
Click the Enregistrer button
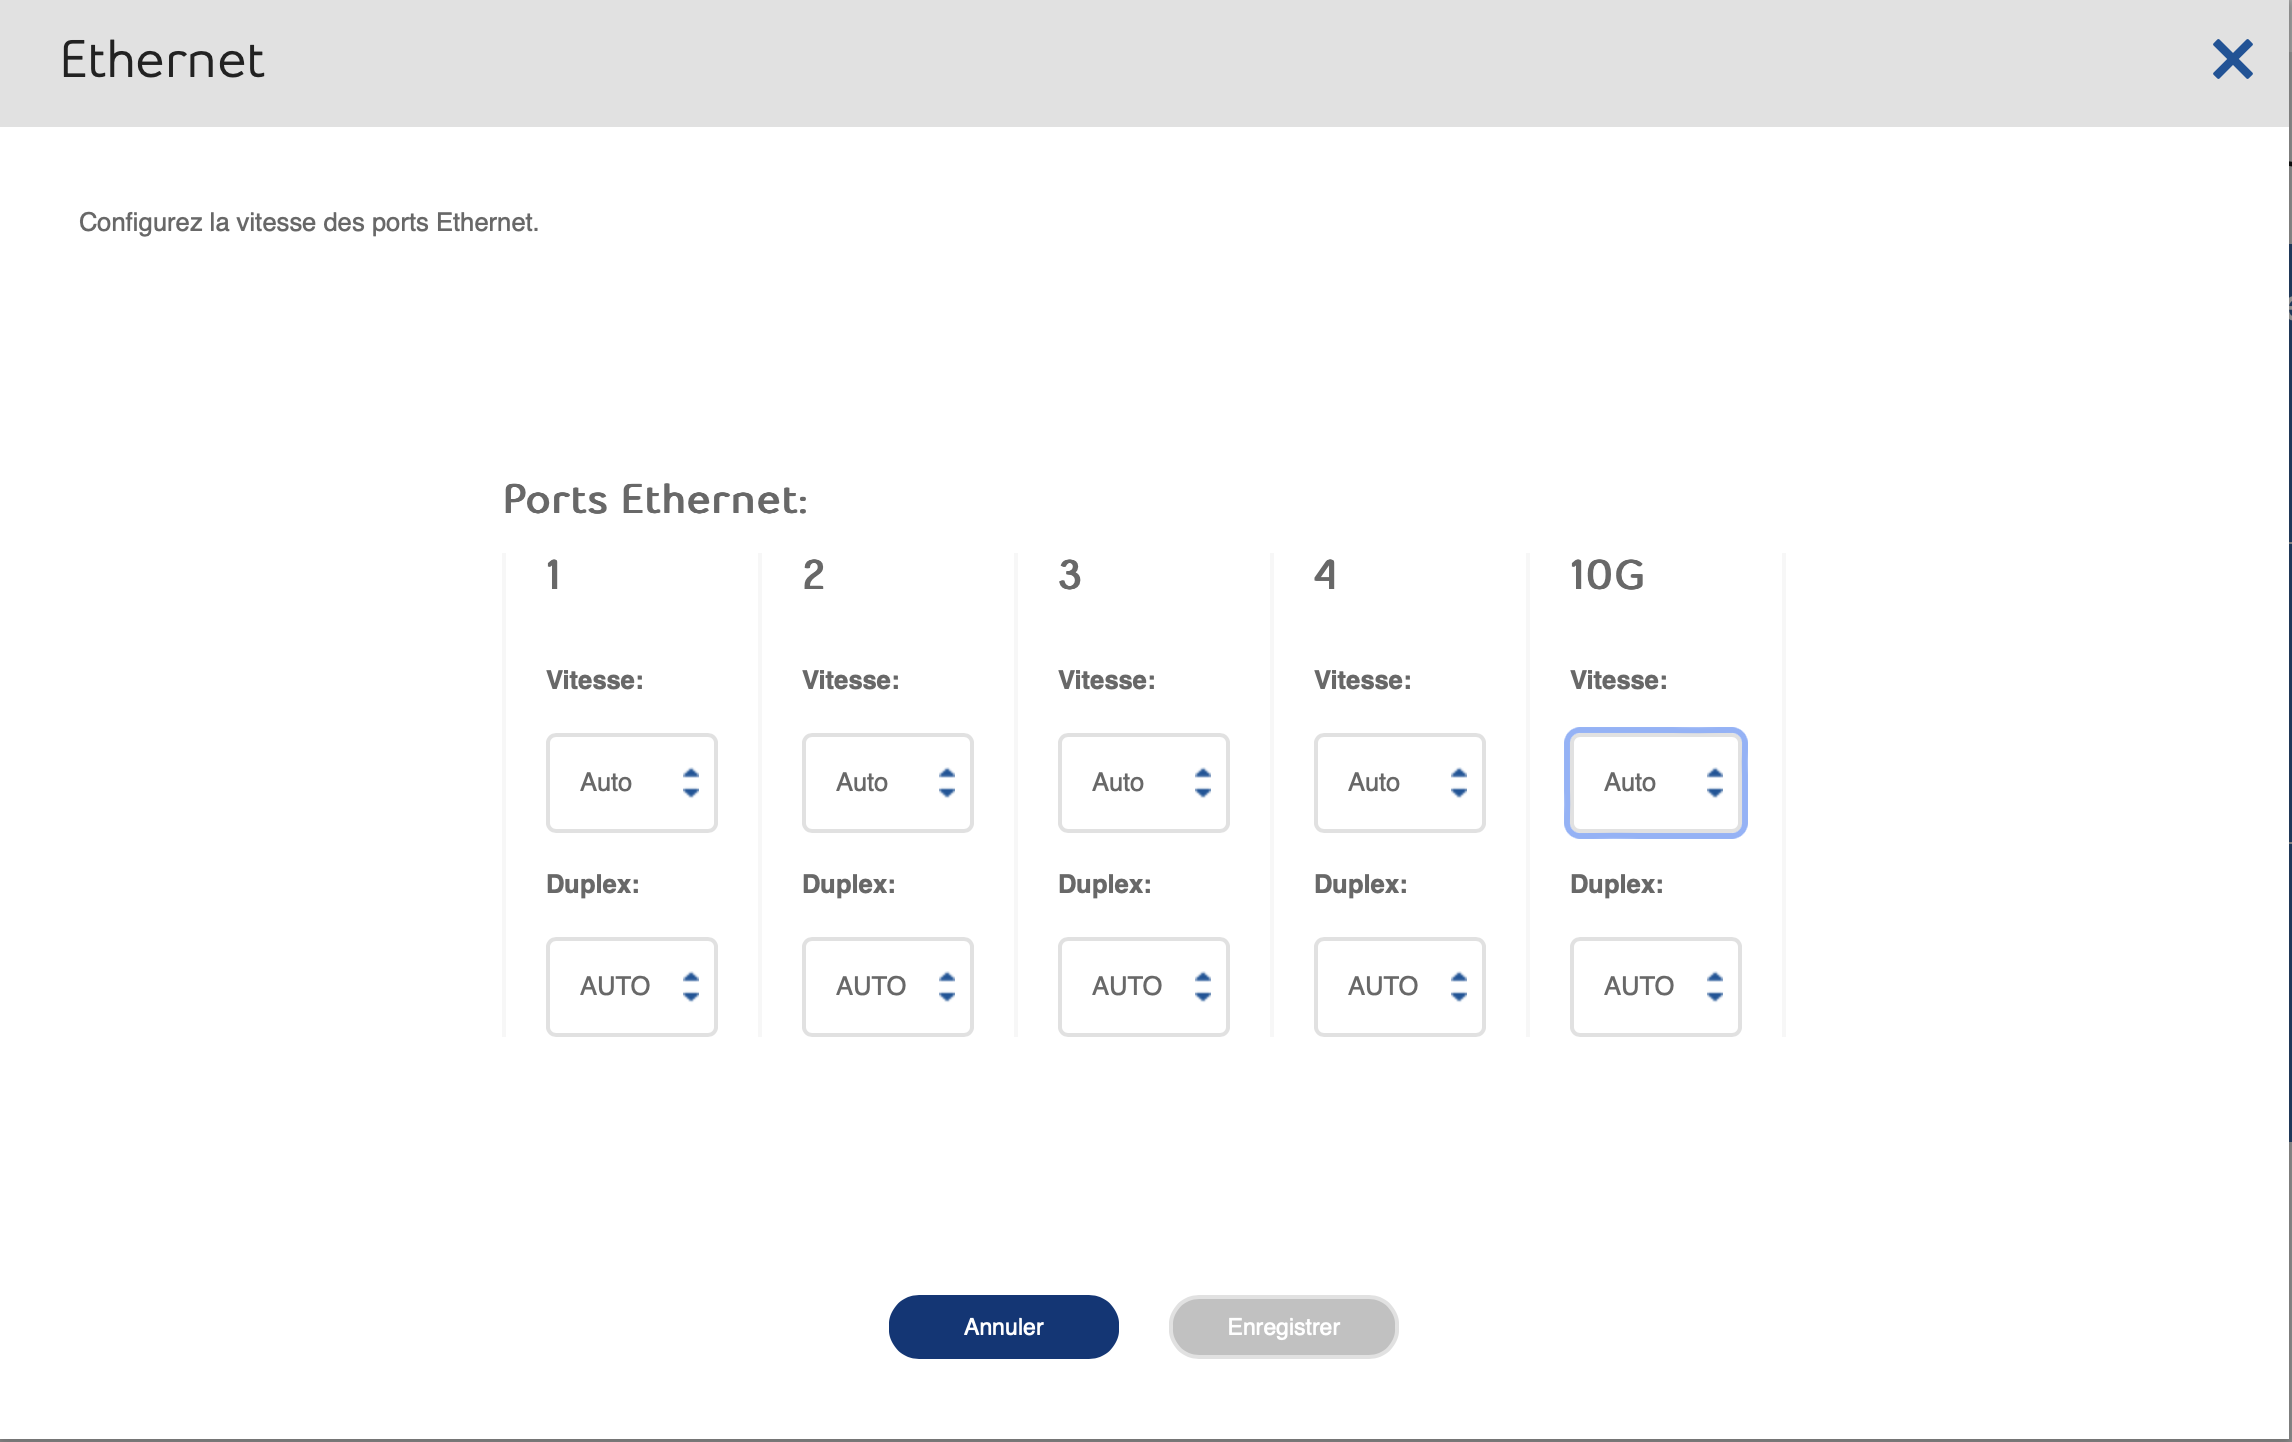coord(1283,1327)
